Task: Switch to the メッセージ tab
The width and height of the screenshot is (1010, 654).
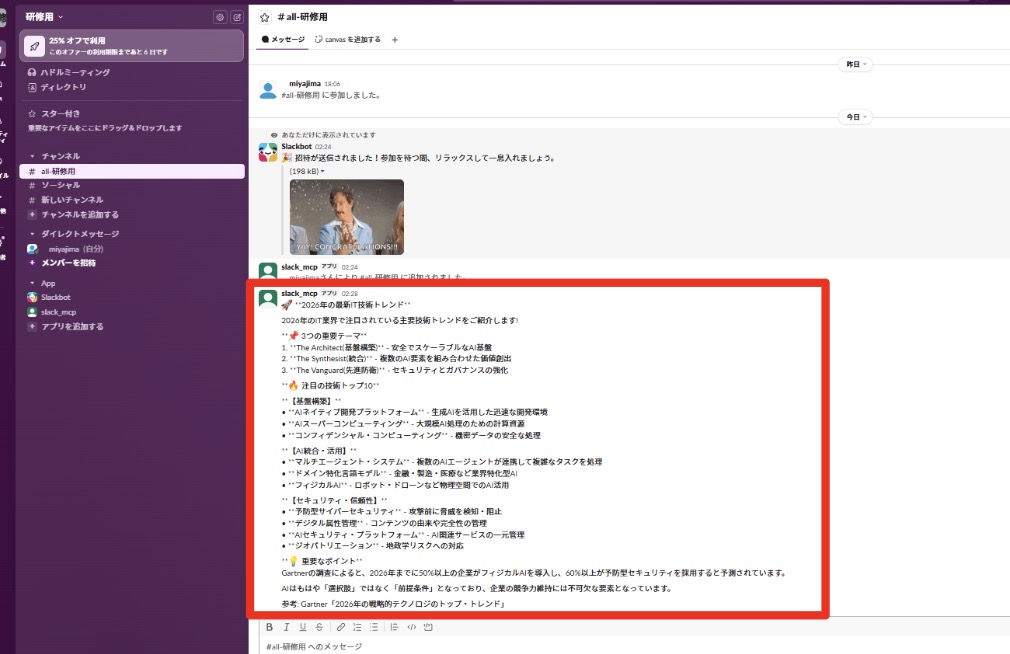Action: pos(283,40)
